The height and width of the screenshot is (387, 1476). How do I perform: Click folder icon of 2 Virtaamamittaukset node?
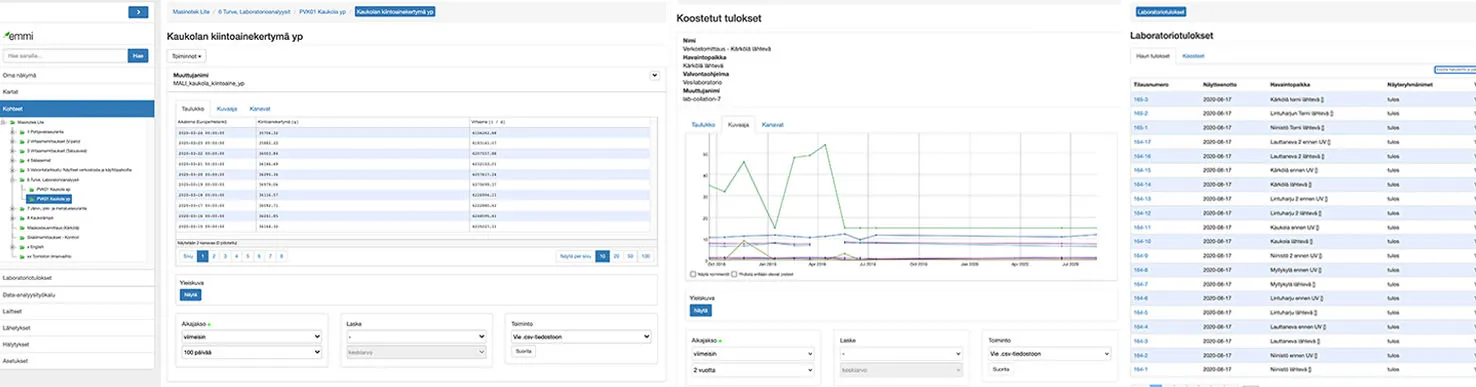pos(22,142)
